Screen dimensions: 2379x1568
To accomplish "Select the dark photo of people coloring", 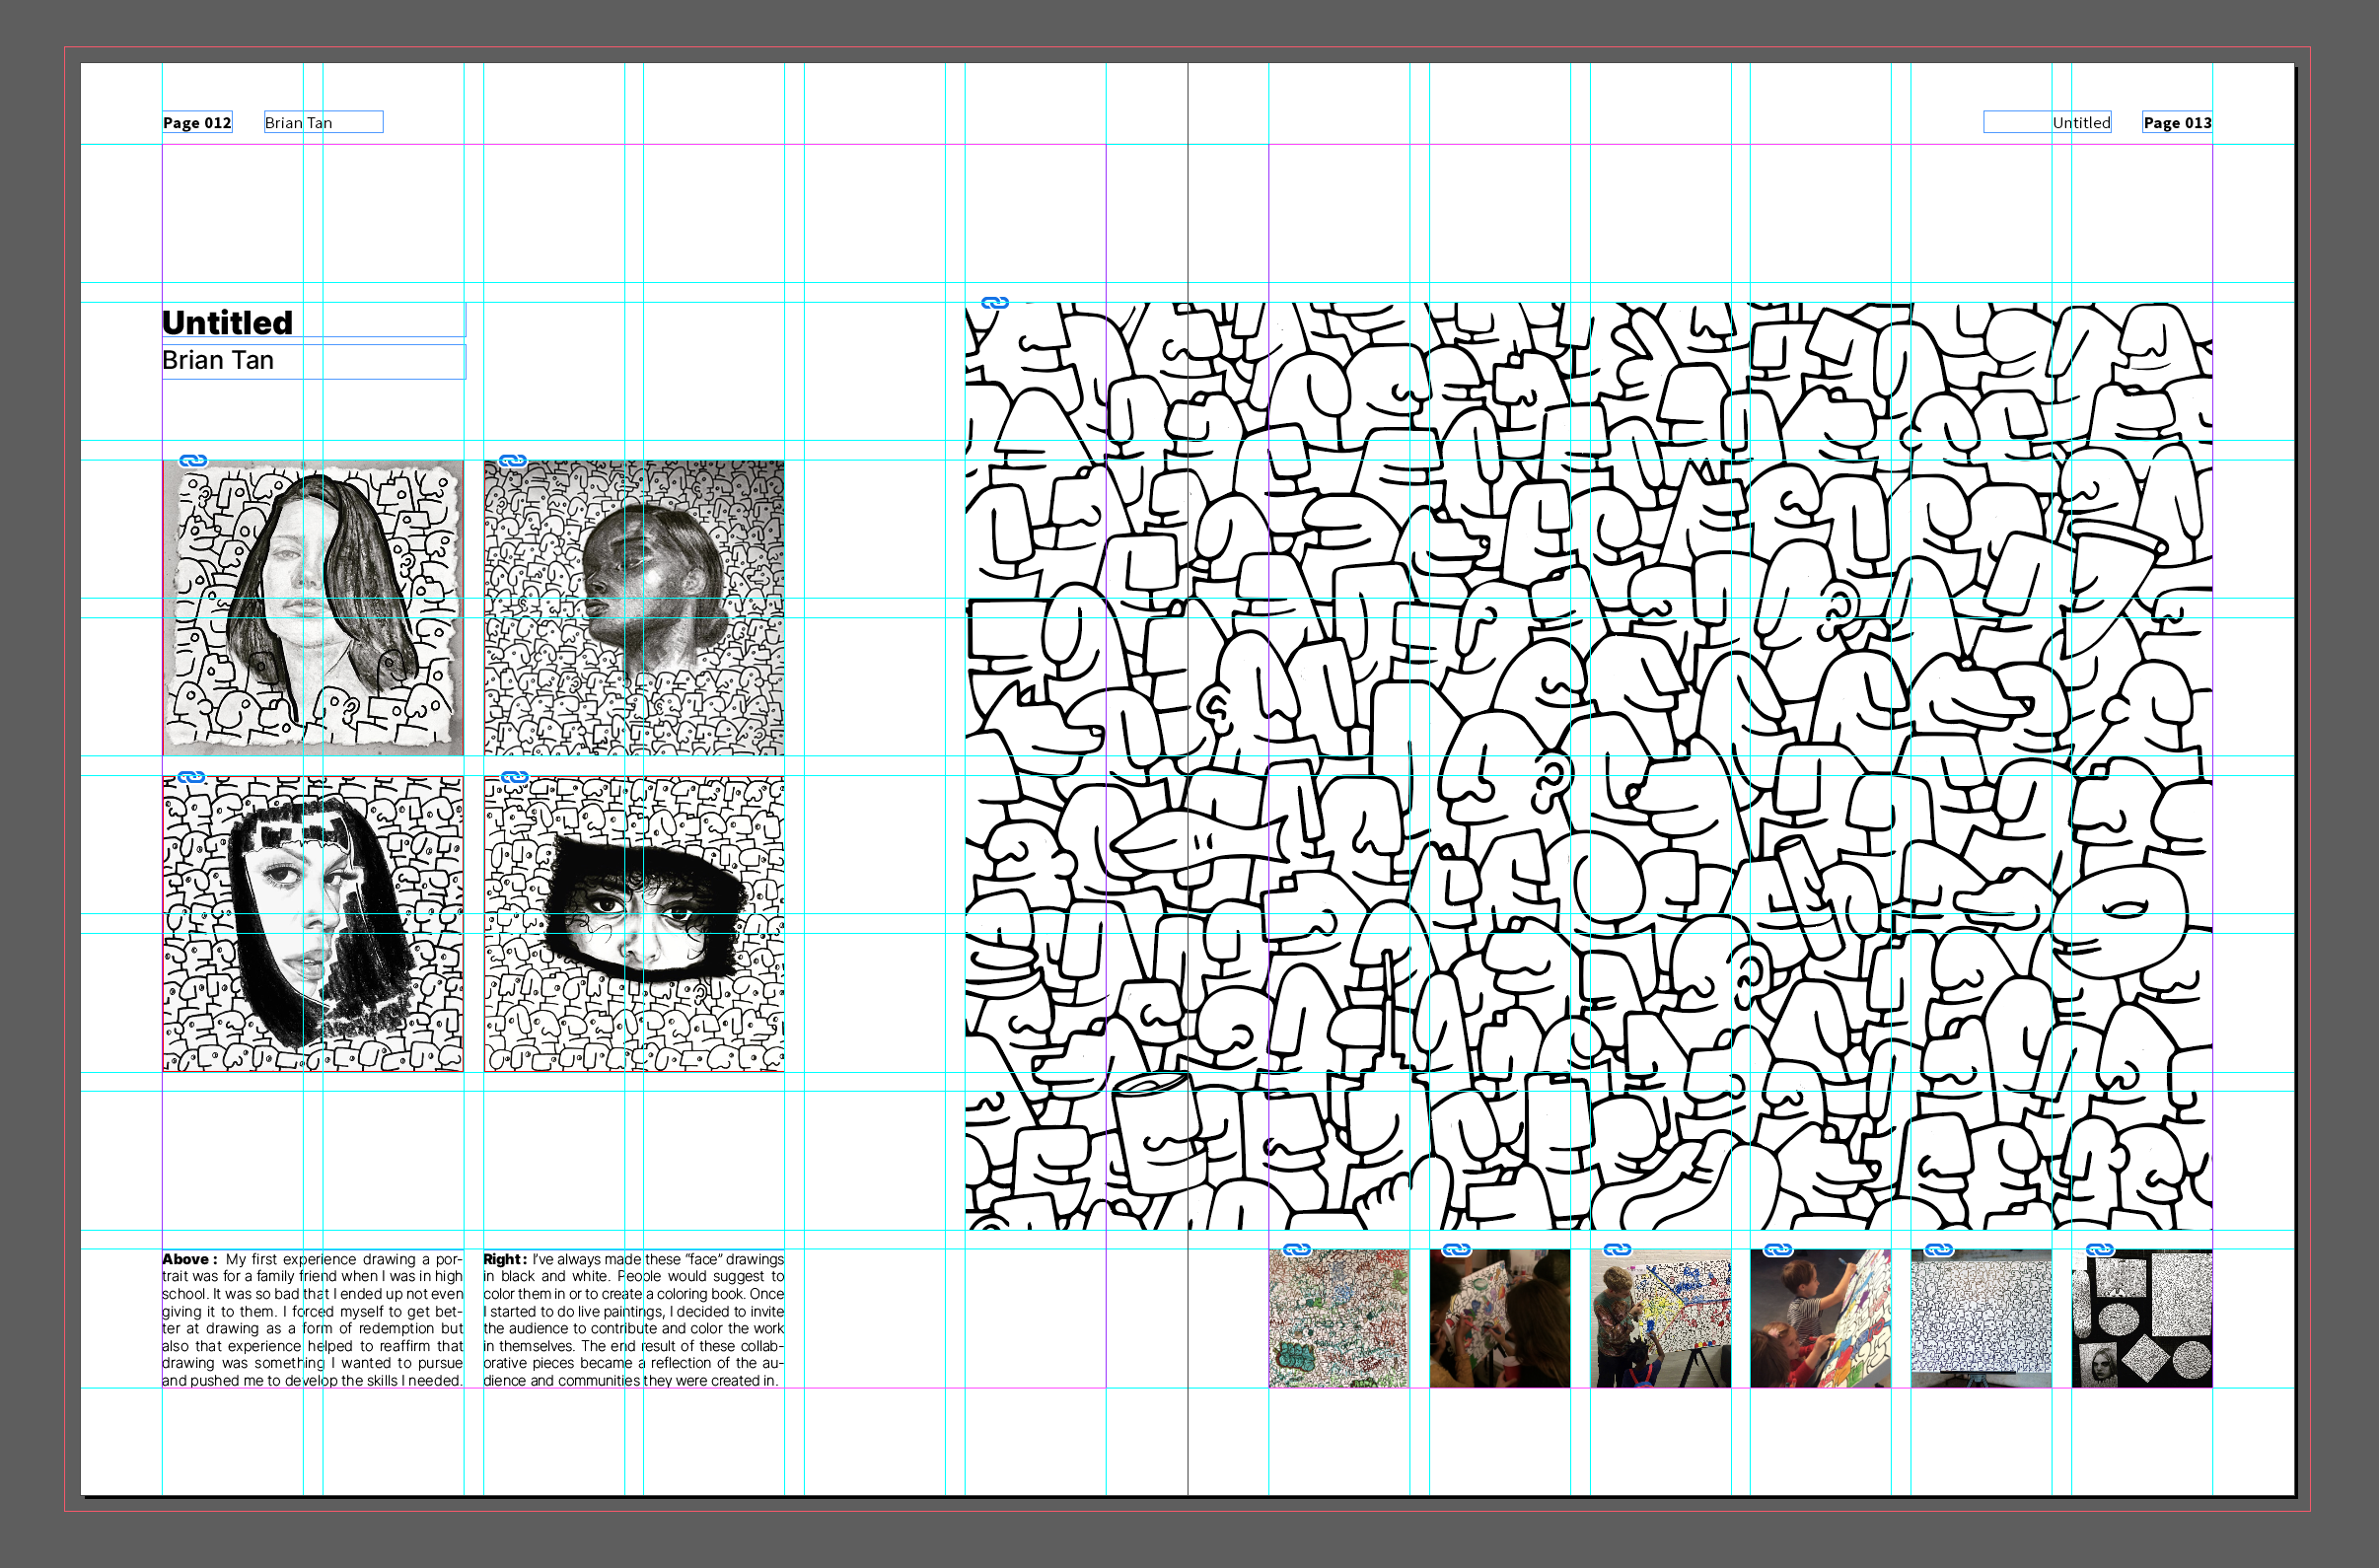I will point(1499,1319).
